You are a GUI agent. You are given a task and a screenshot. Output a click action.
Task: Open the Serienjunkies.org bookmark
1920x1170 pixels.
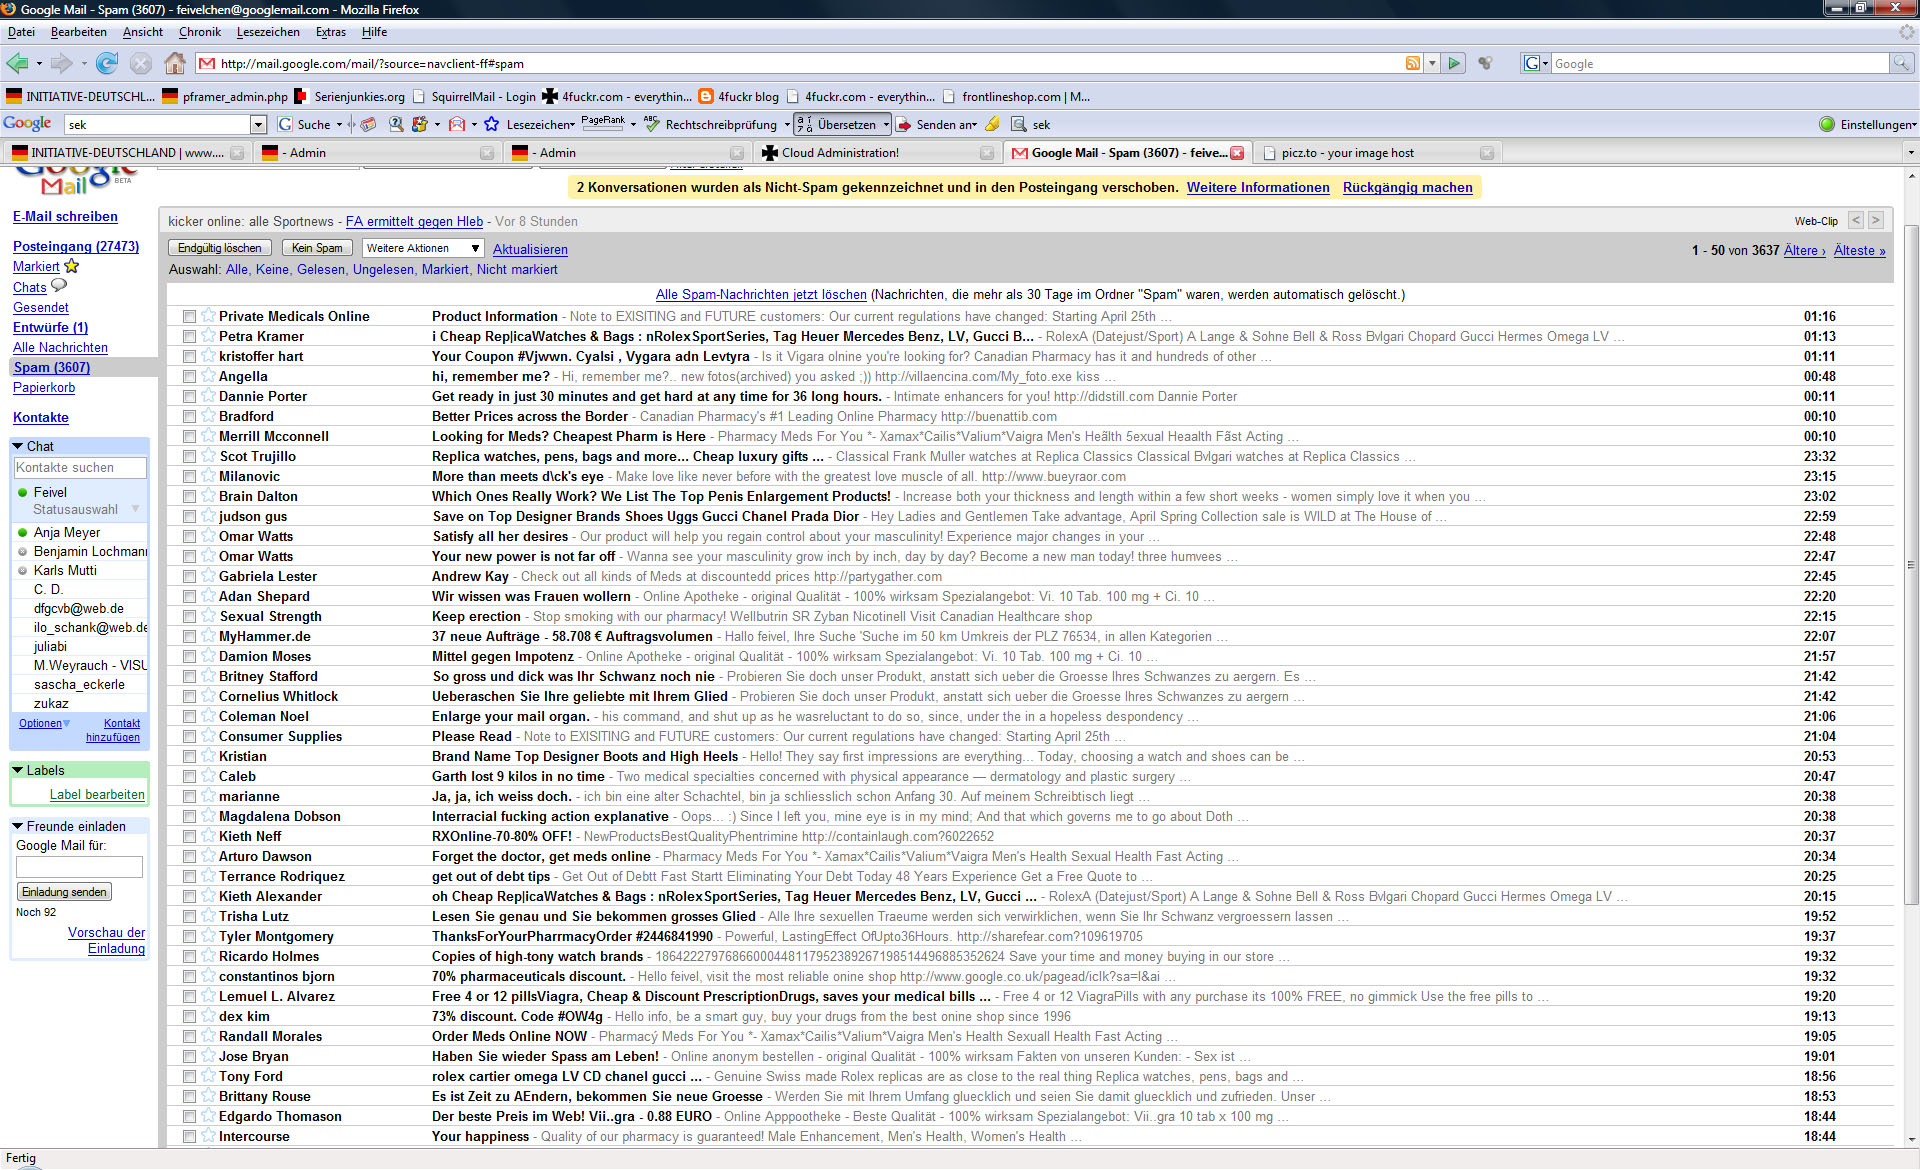tap(349, 97)
